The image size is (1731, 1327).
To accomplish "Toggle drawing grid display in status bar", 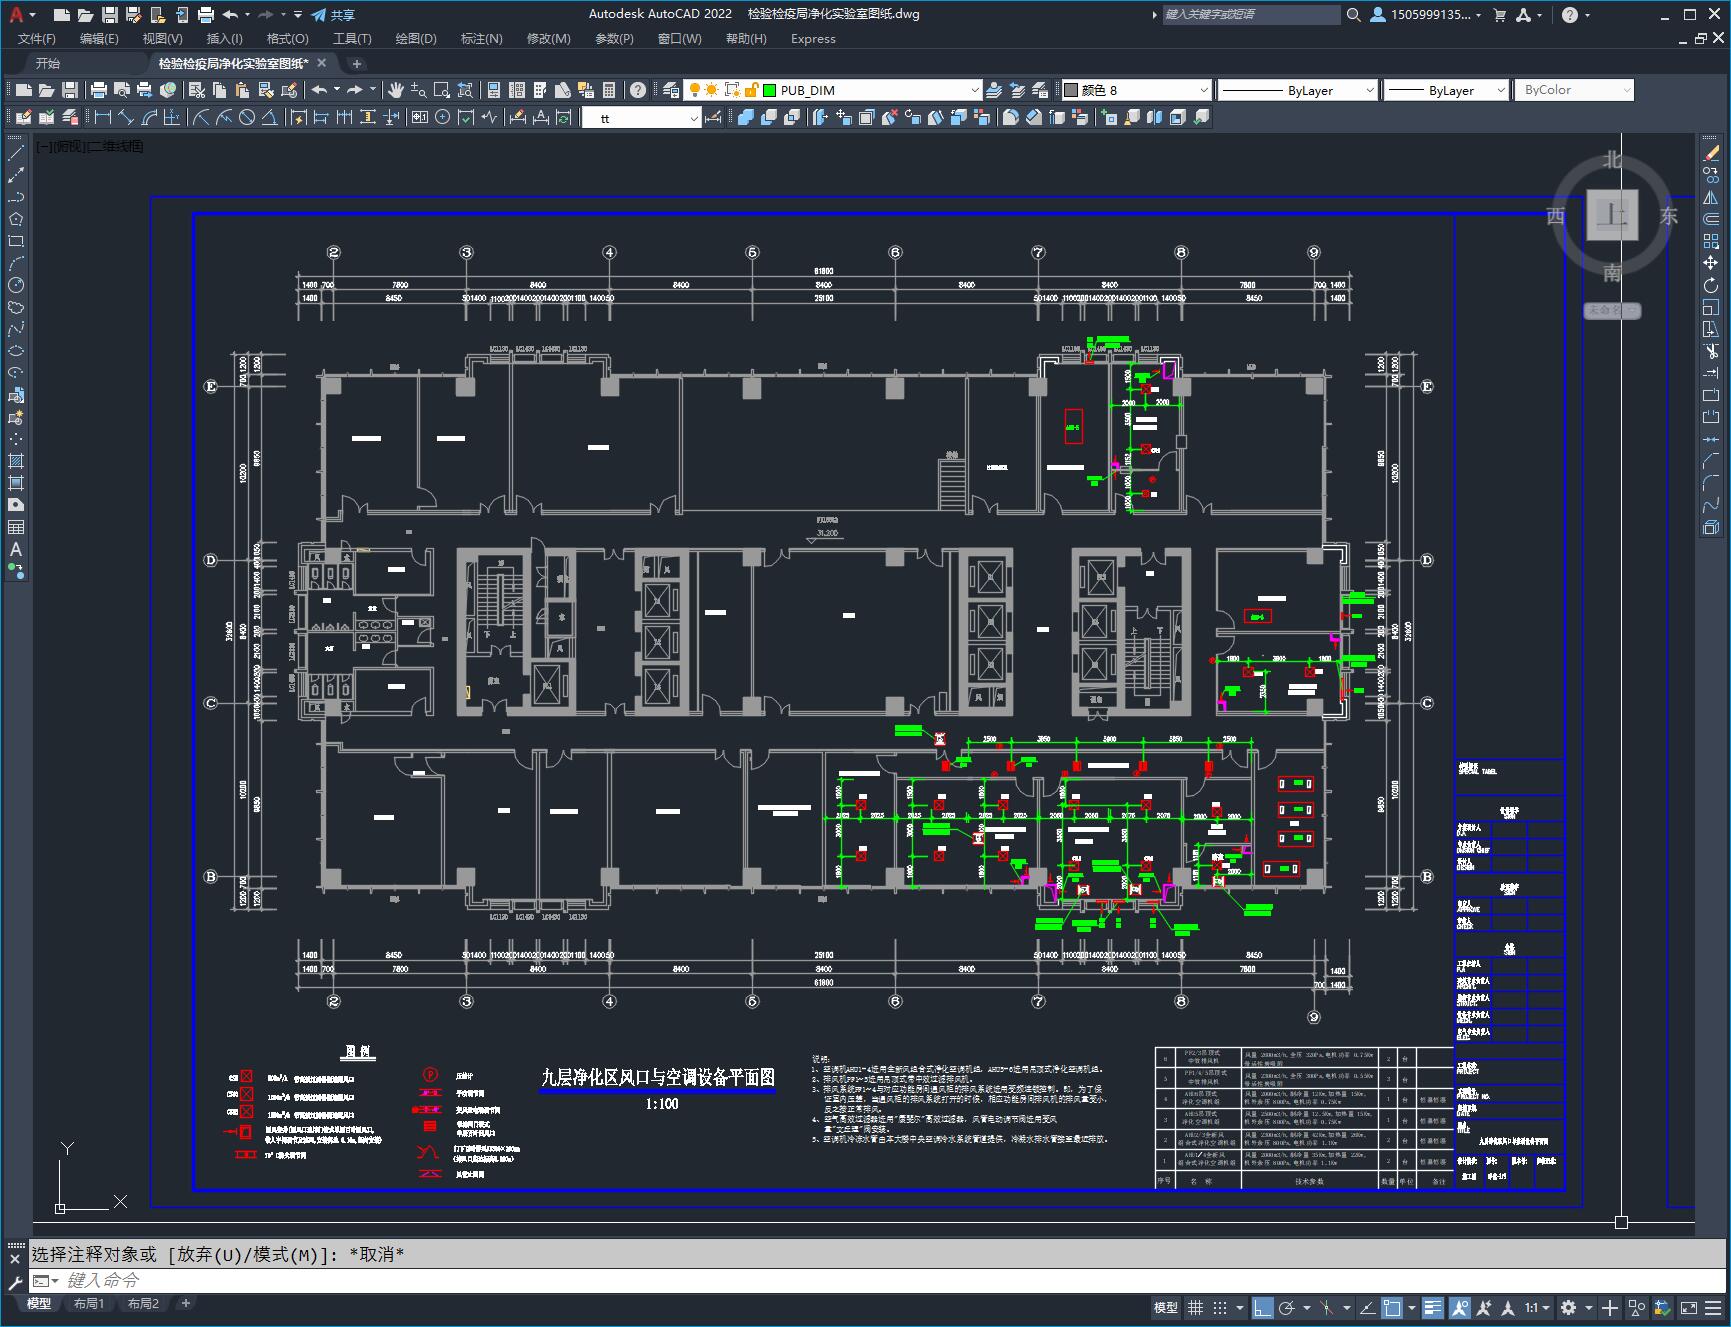I will pyautogui.click(x=1195, y=1308).
